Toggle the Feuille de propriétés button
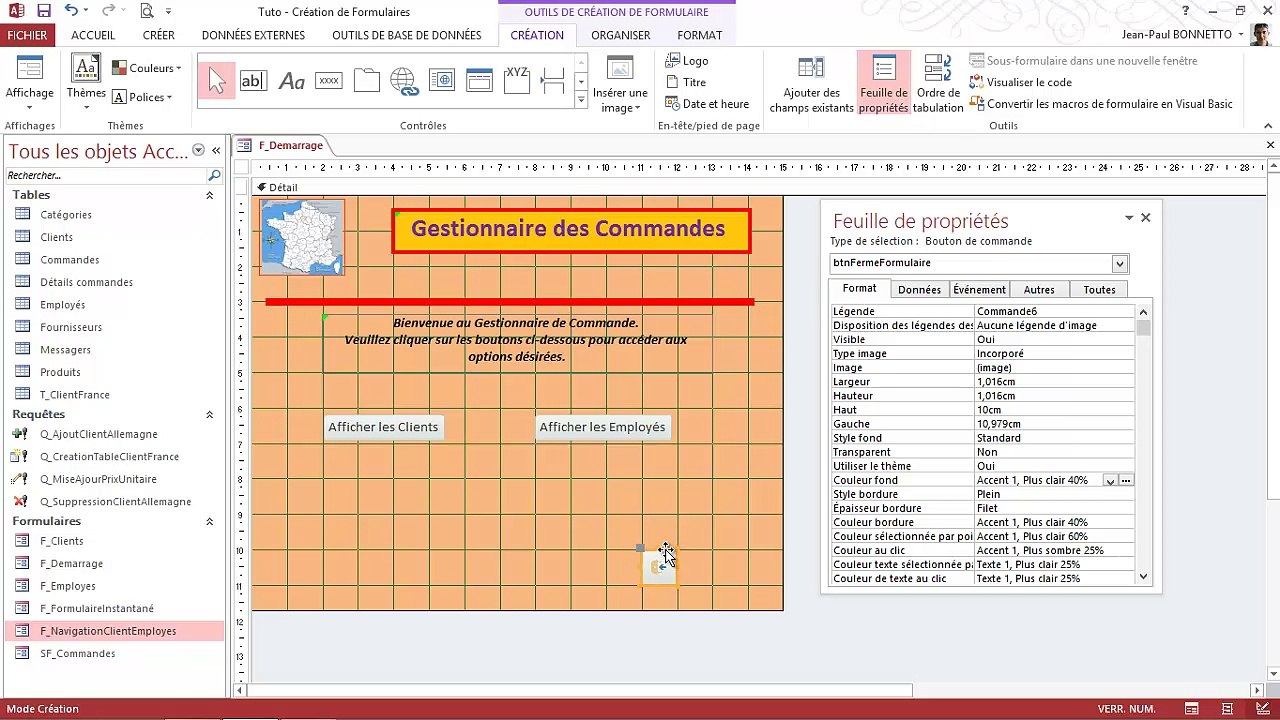The height and width of the screenshot is (720, 1280). click(x=883, y=84)
